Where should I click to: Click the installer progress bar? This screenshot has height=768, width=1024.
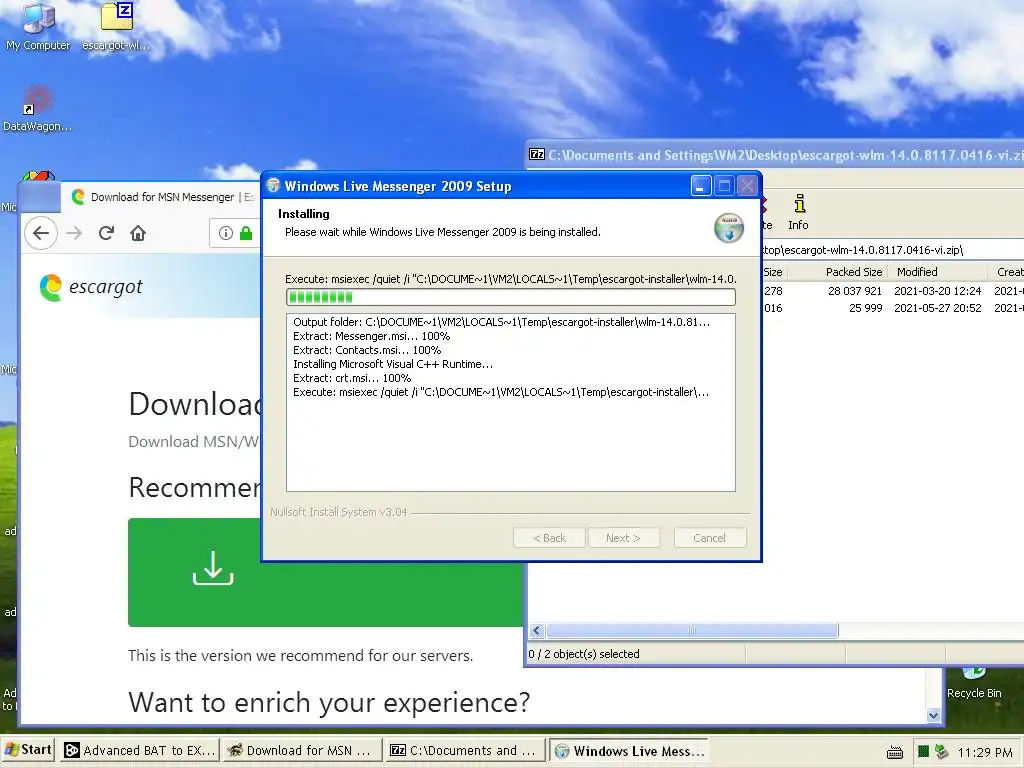tap(511, 297)
